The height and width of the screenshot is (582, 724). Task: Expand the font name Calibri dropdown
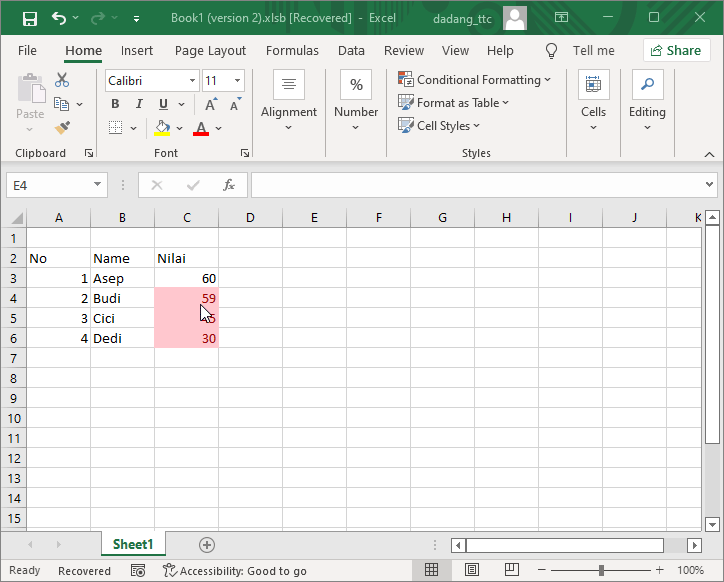pyautogui.click(x=191, y=81)
